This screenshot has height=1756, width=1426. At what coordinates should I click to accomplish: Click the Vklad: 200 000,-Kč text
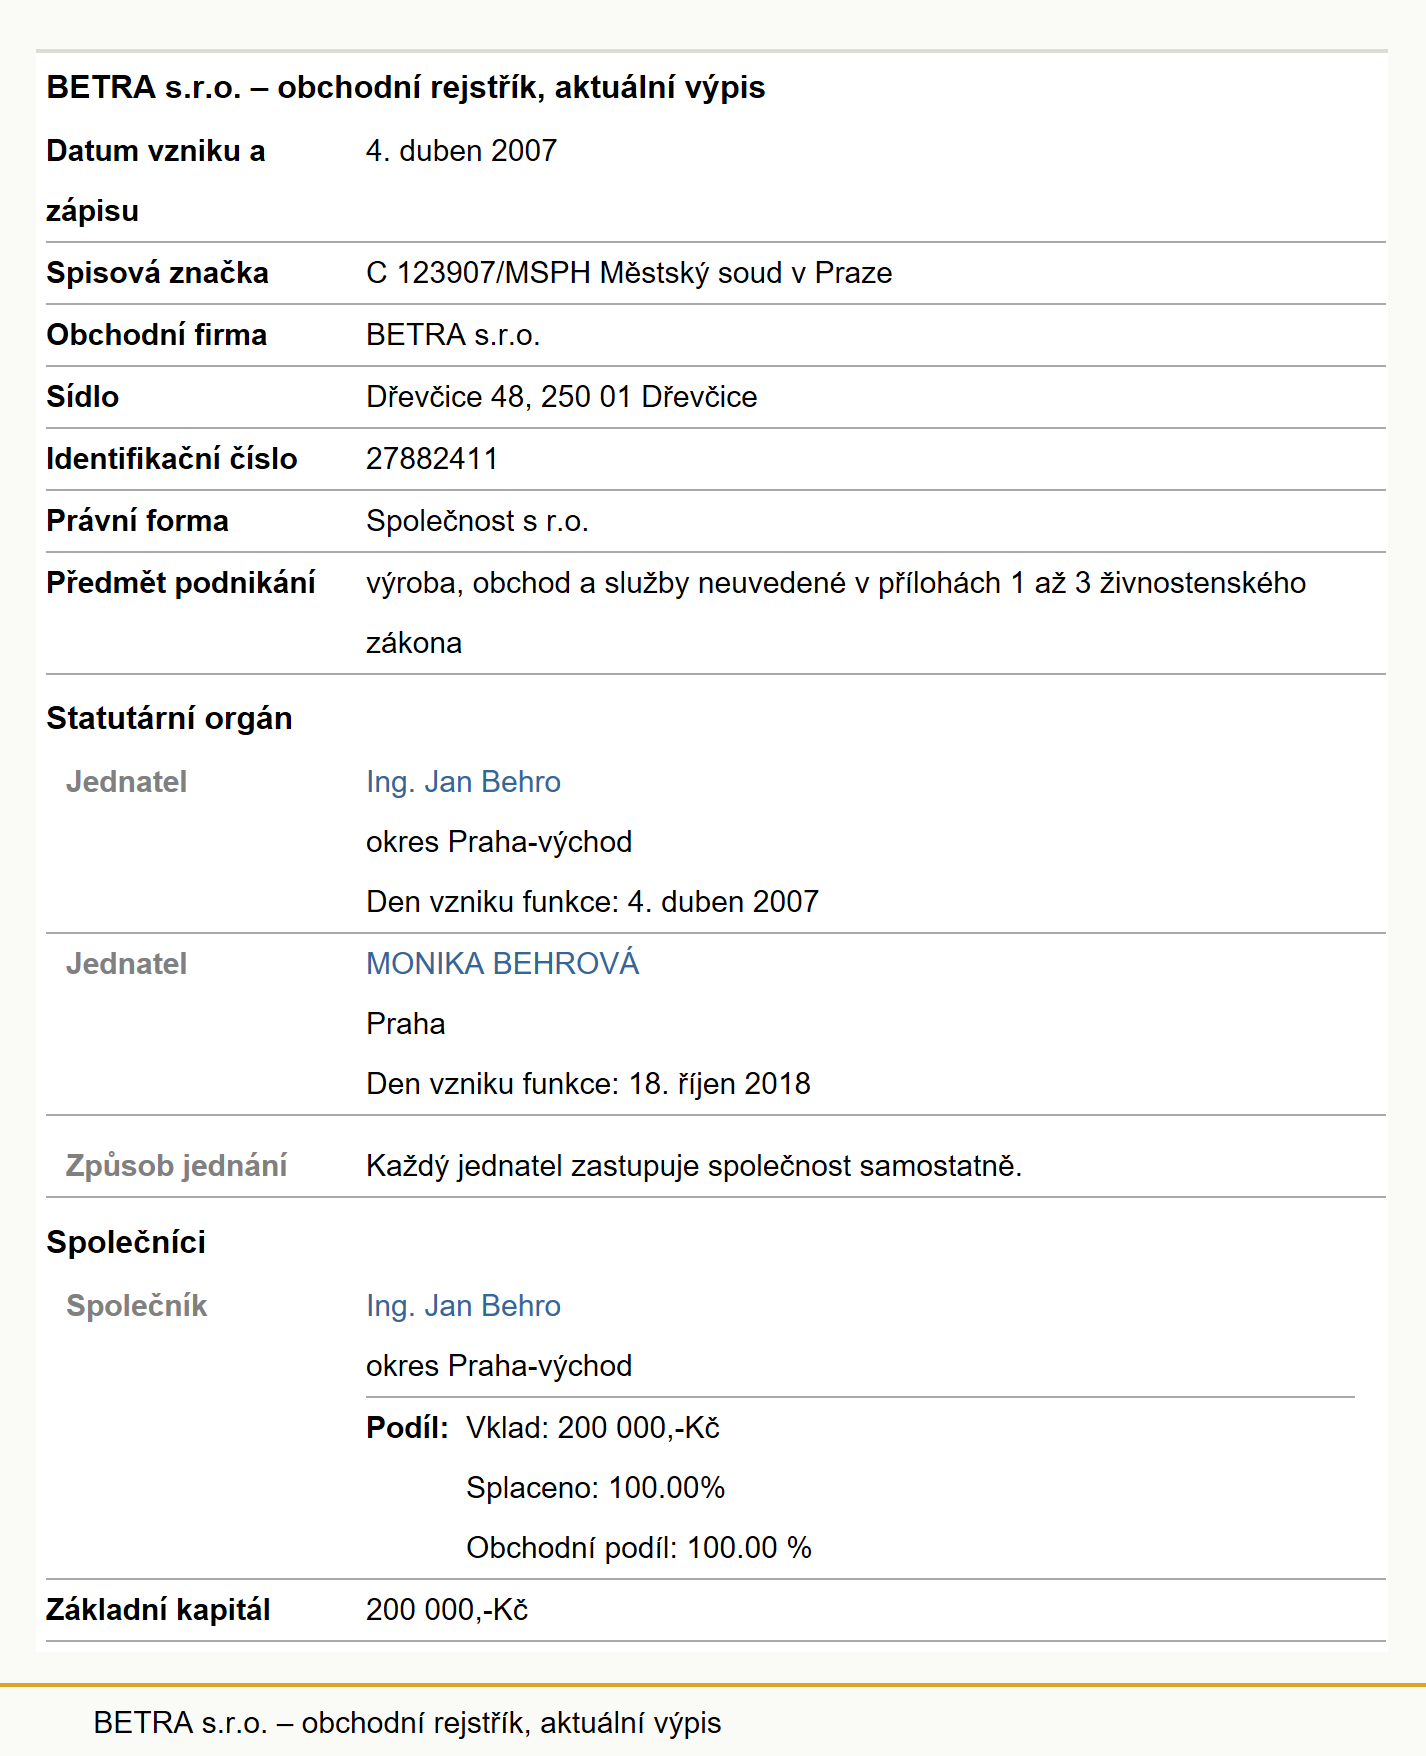coord(593,1428)
